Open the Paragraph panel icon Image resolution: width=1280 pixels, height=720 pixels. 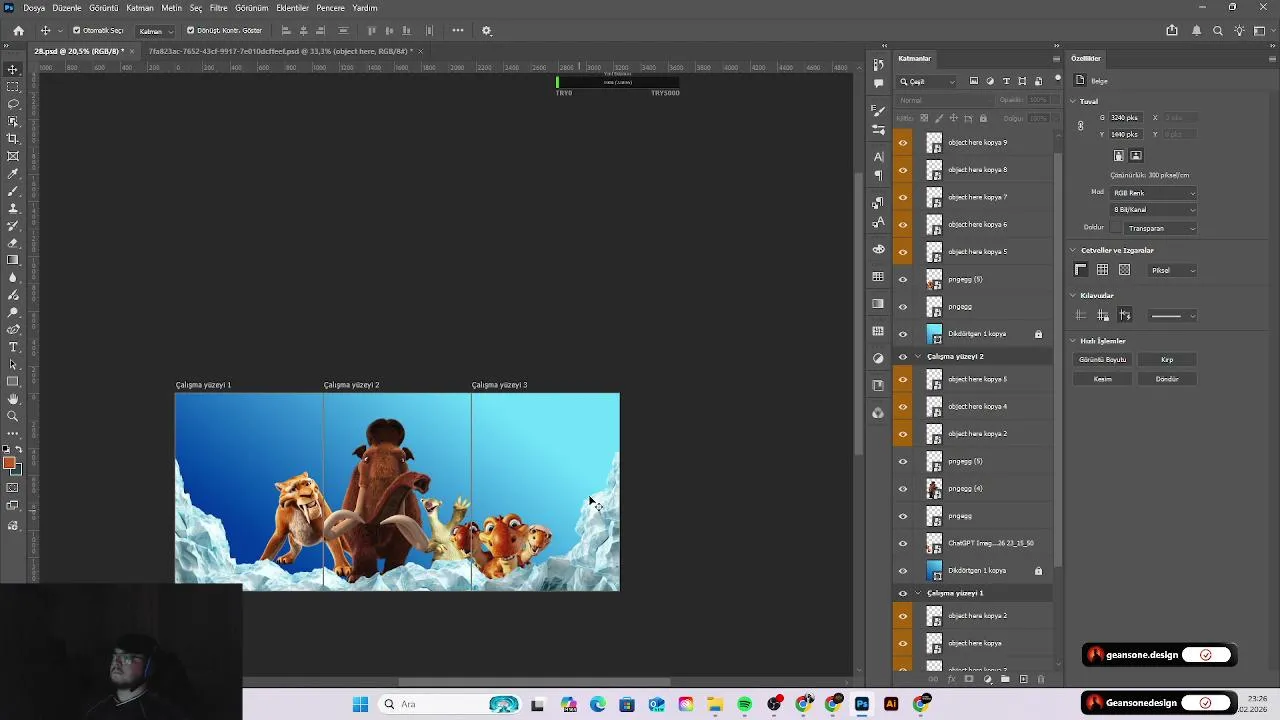[x=878, y=175]
